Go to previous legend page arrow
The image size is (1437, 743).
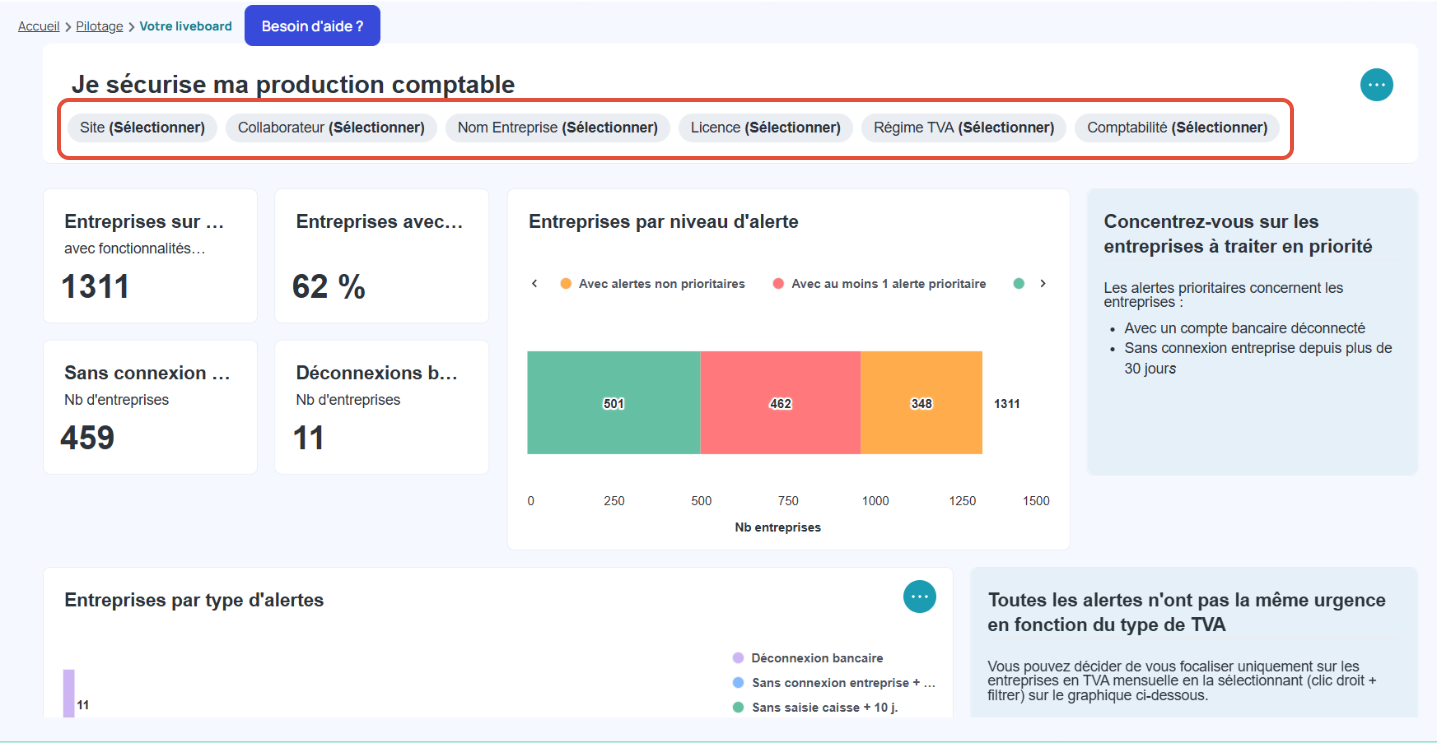coord(534,284)
